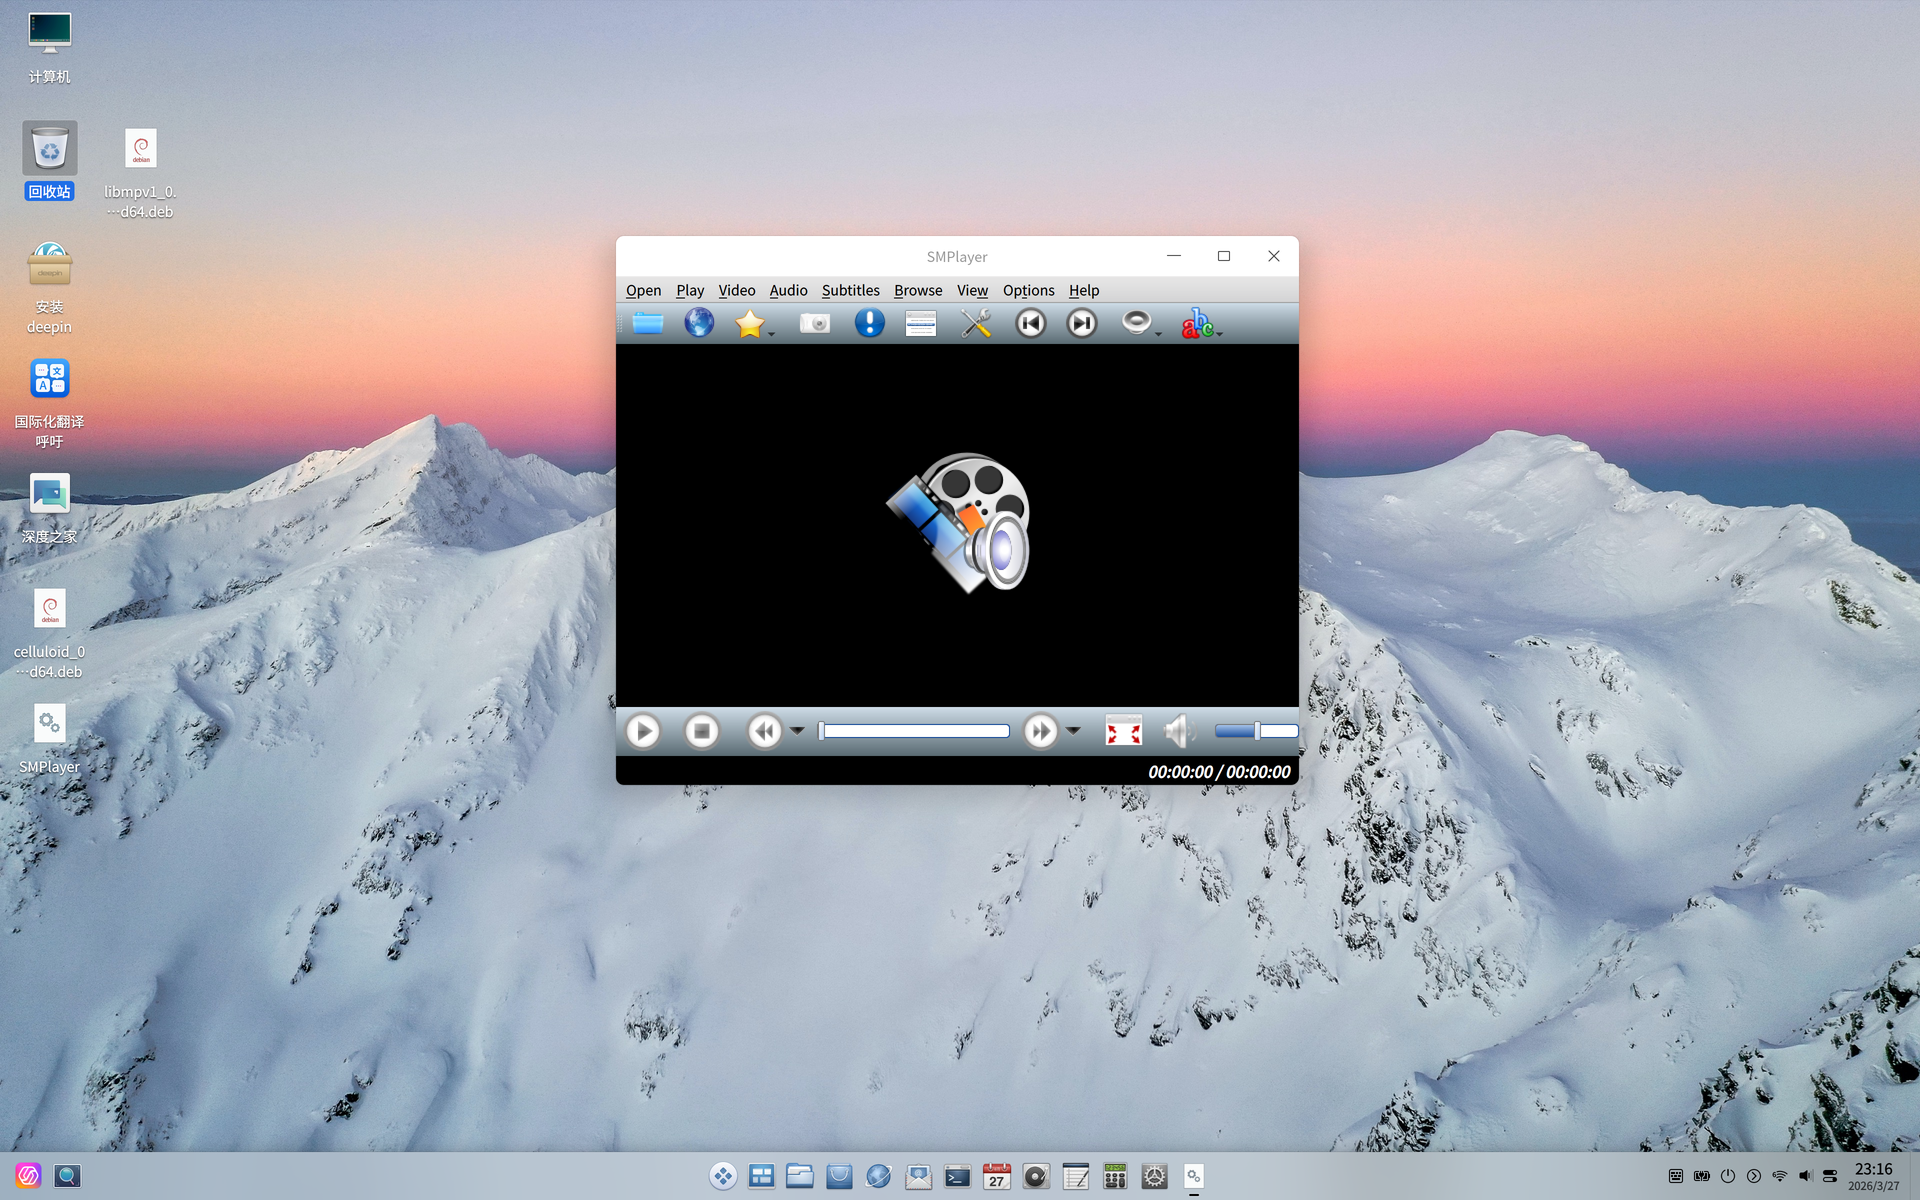
Task: Show file info via blue exclamation icon
Action: [870, 323]
